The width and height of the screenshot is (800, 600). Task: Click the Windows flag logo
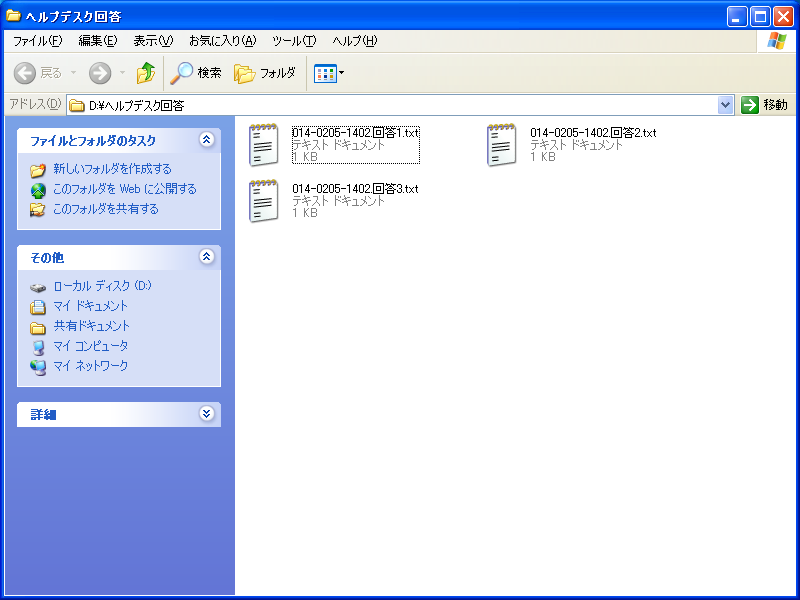coord(777,41)
